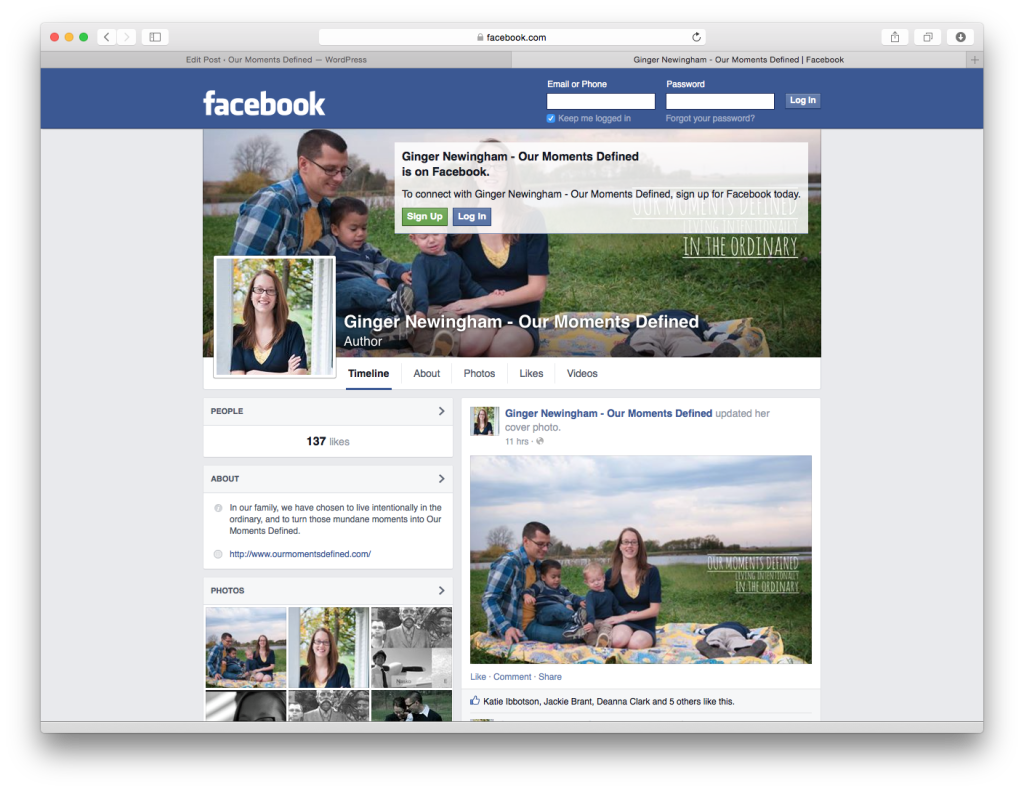This screenshot has height=791, width=1024.
Task: Click the 137 likes count
Action: (x=328, y=442)
